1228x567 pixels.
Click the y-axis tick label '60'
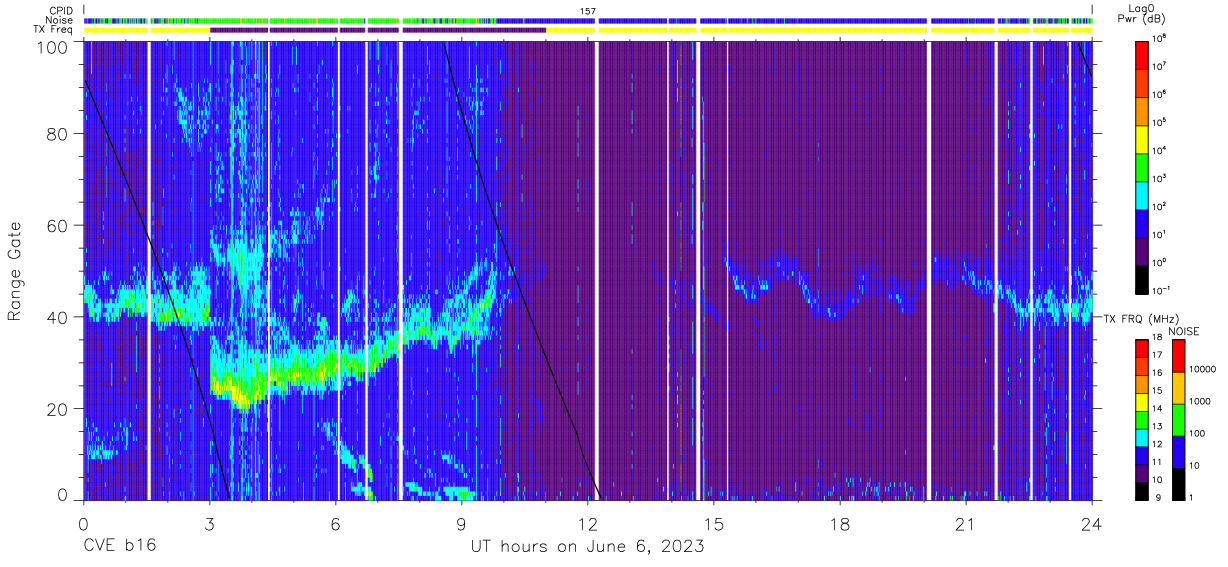pyautogui.click(x=57, y=225)
